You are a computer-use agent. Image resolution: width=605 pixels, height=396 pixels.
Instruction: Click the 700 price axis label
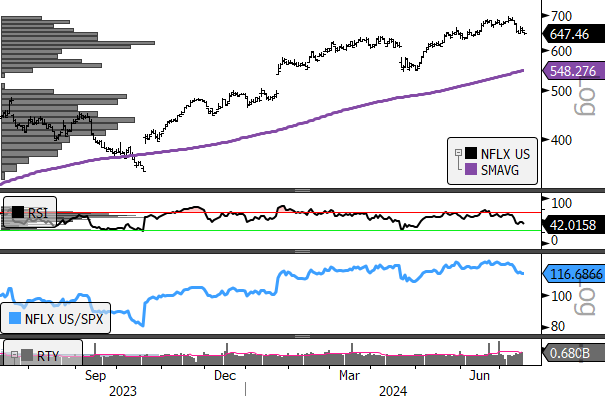561,16
